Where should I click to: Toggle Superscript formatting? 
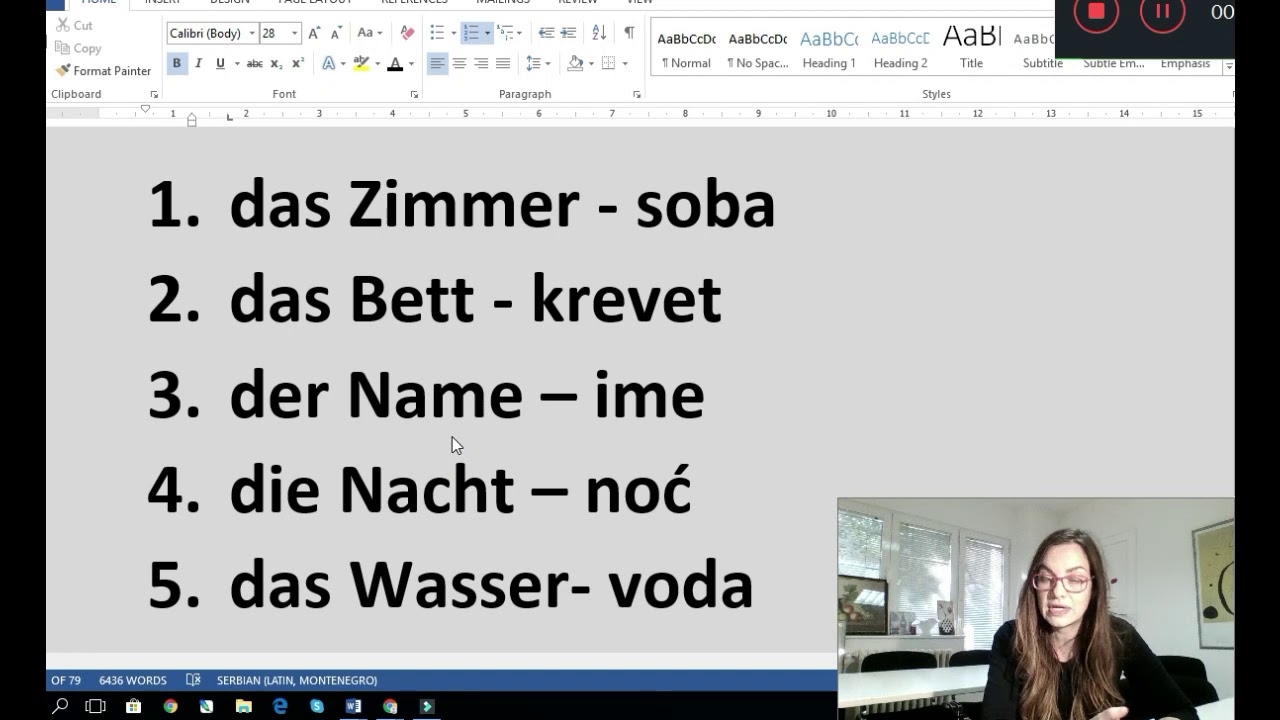(x=298, y=63)
